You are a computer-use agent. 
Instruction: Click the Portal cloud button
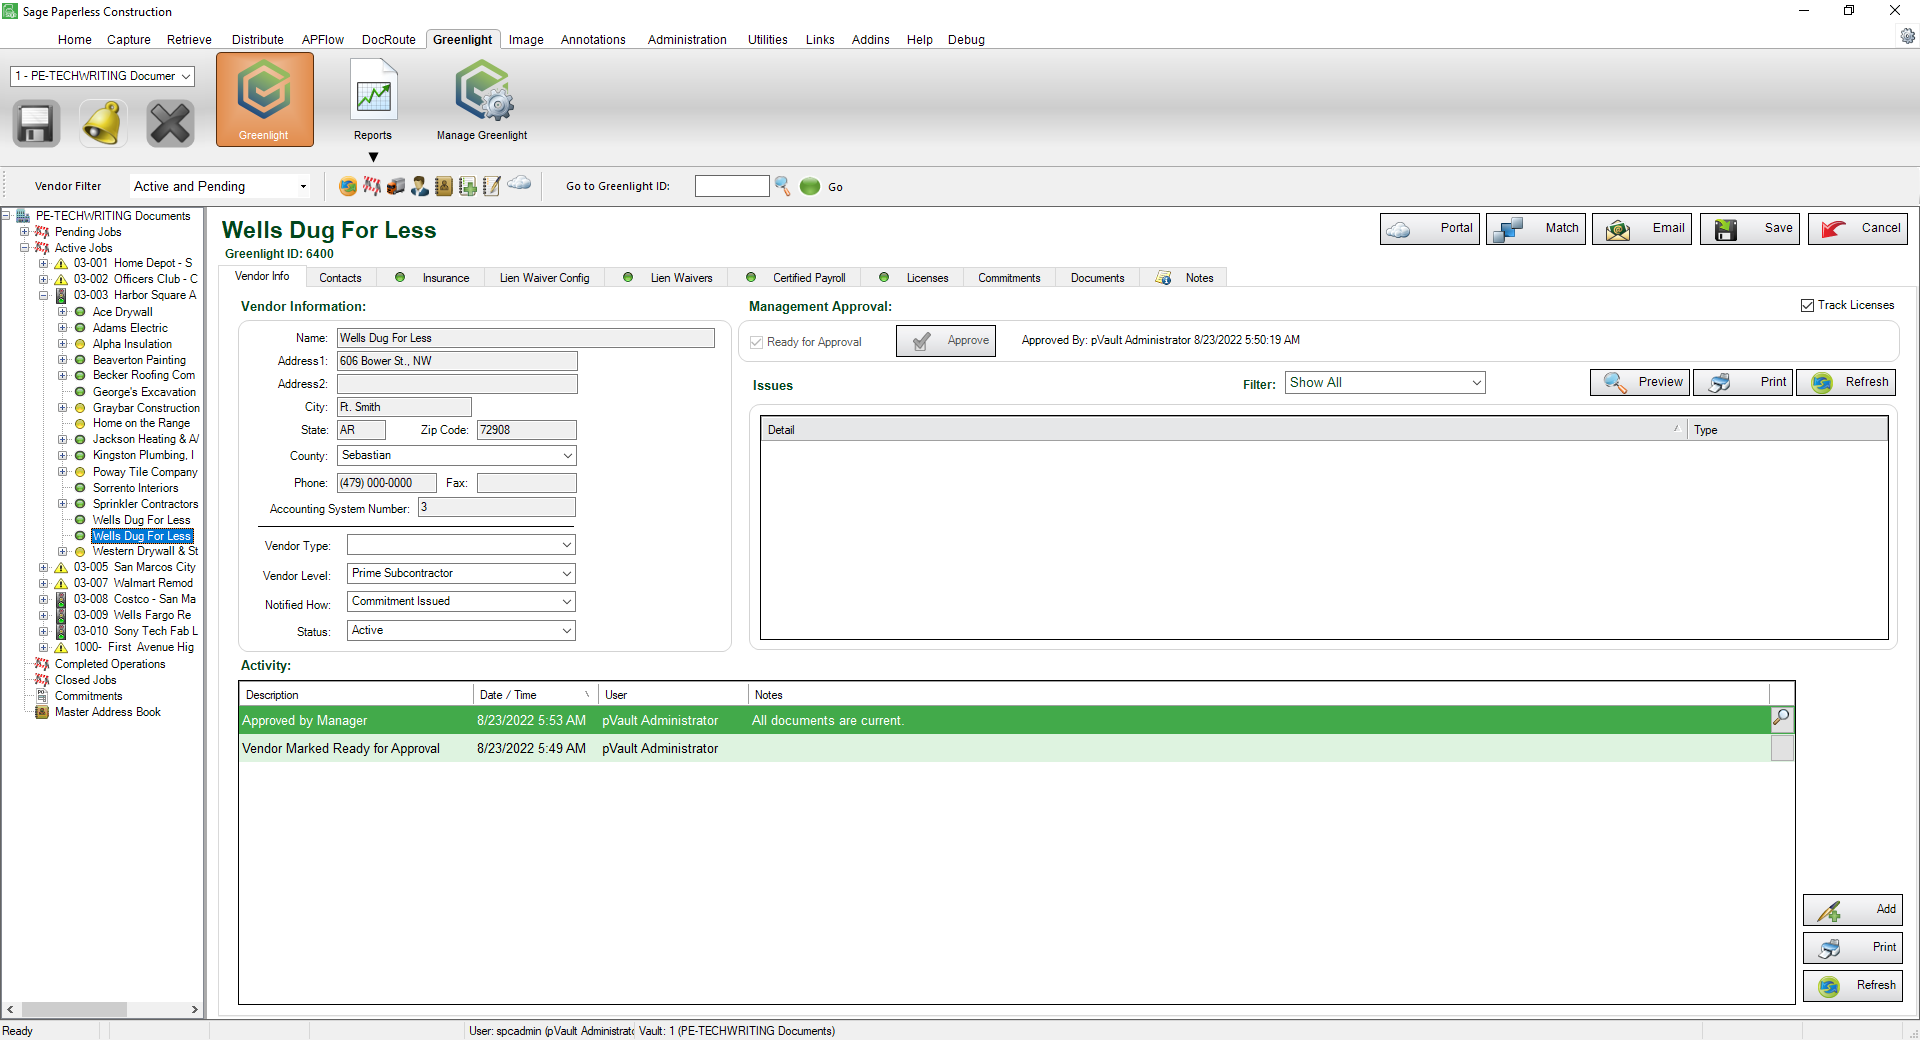(1430, 229)
